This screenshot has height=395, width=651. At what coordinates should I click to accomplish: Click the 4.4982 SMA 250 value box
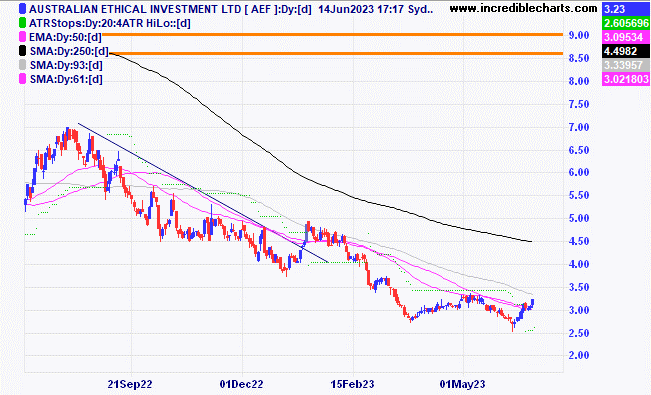[626, 51]
